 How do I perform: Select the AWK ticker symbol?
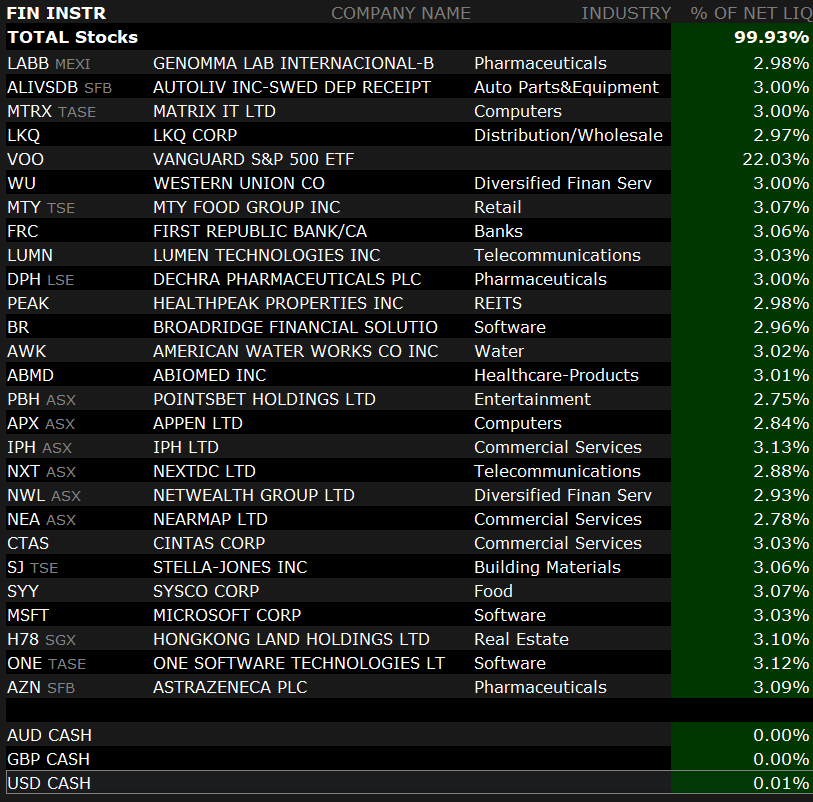(x=26, y=351)
